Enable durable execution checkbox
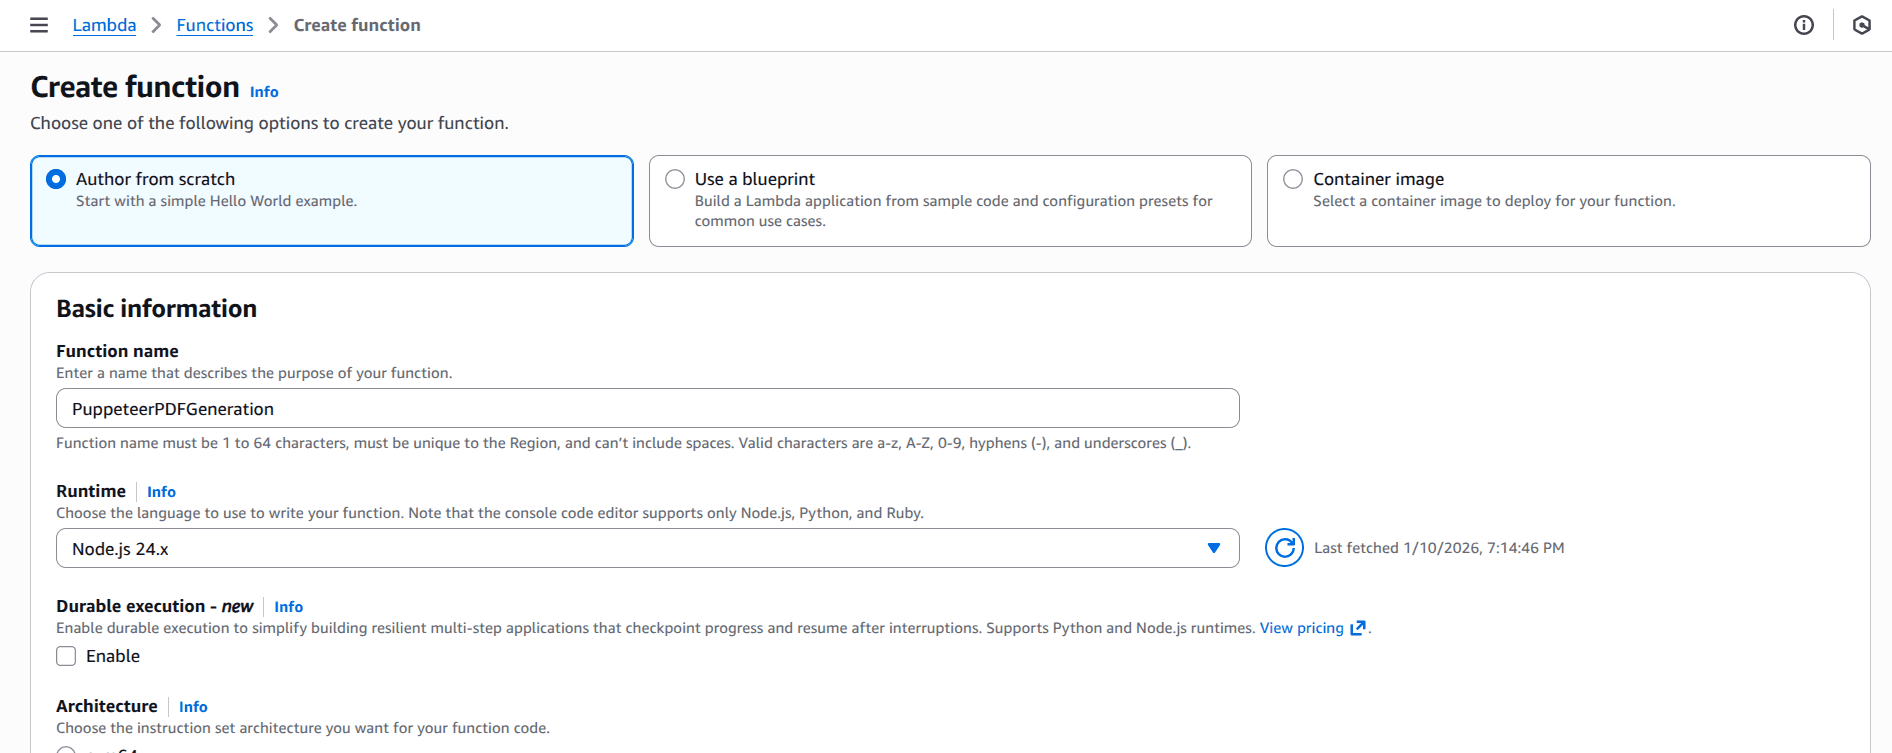Viewport: 1892px width, 753px height. point(66,656)
